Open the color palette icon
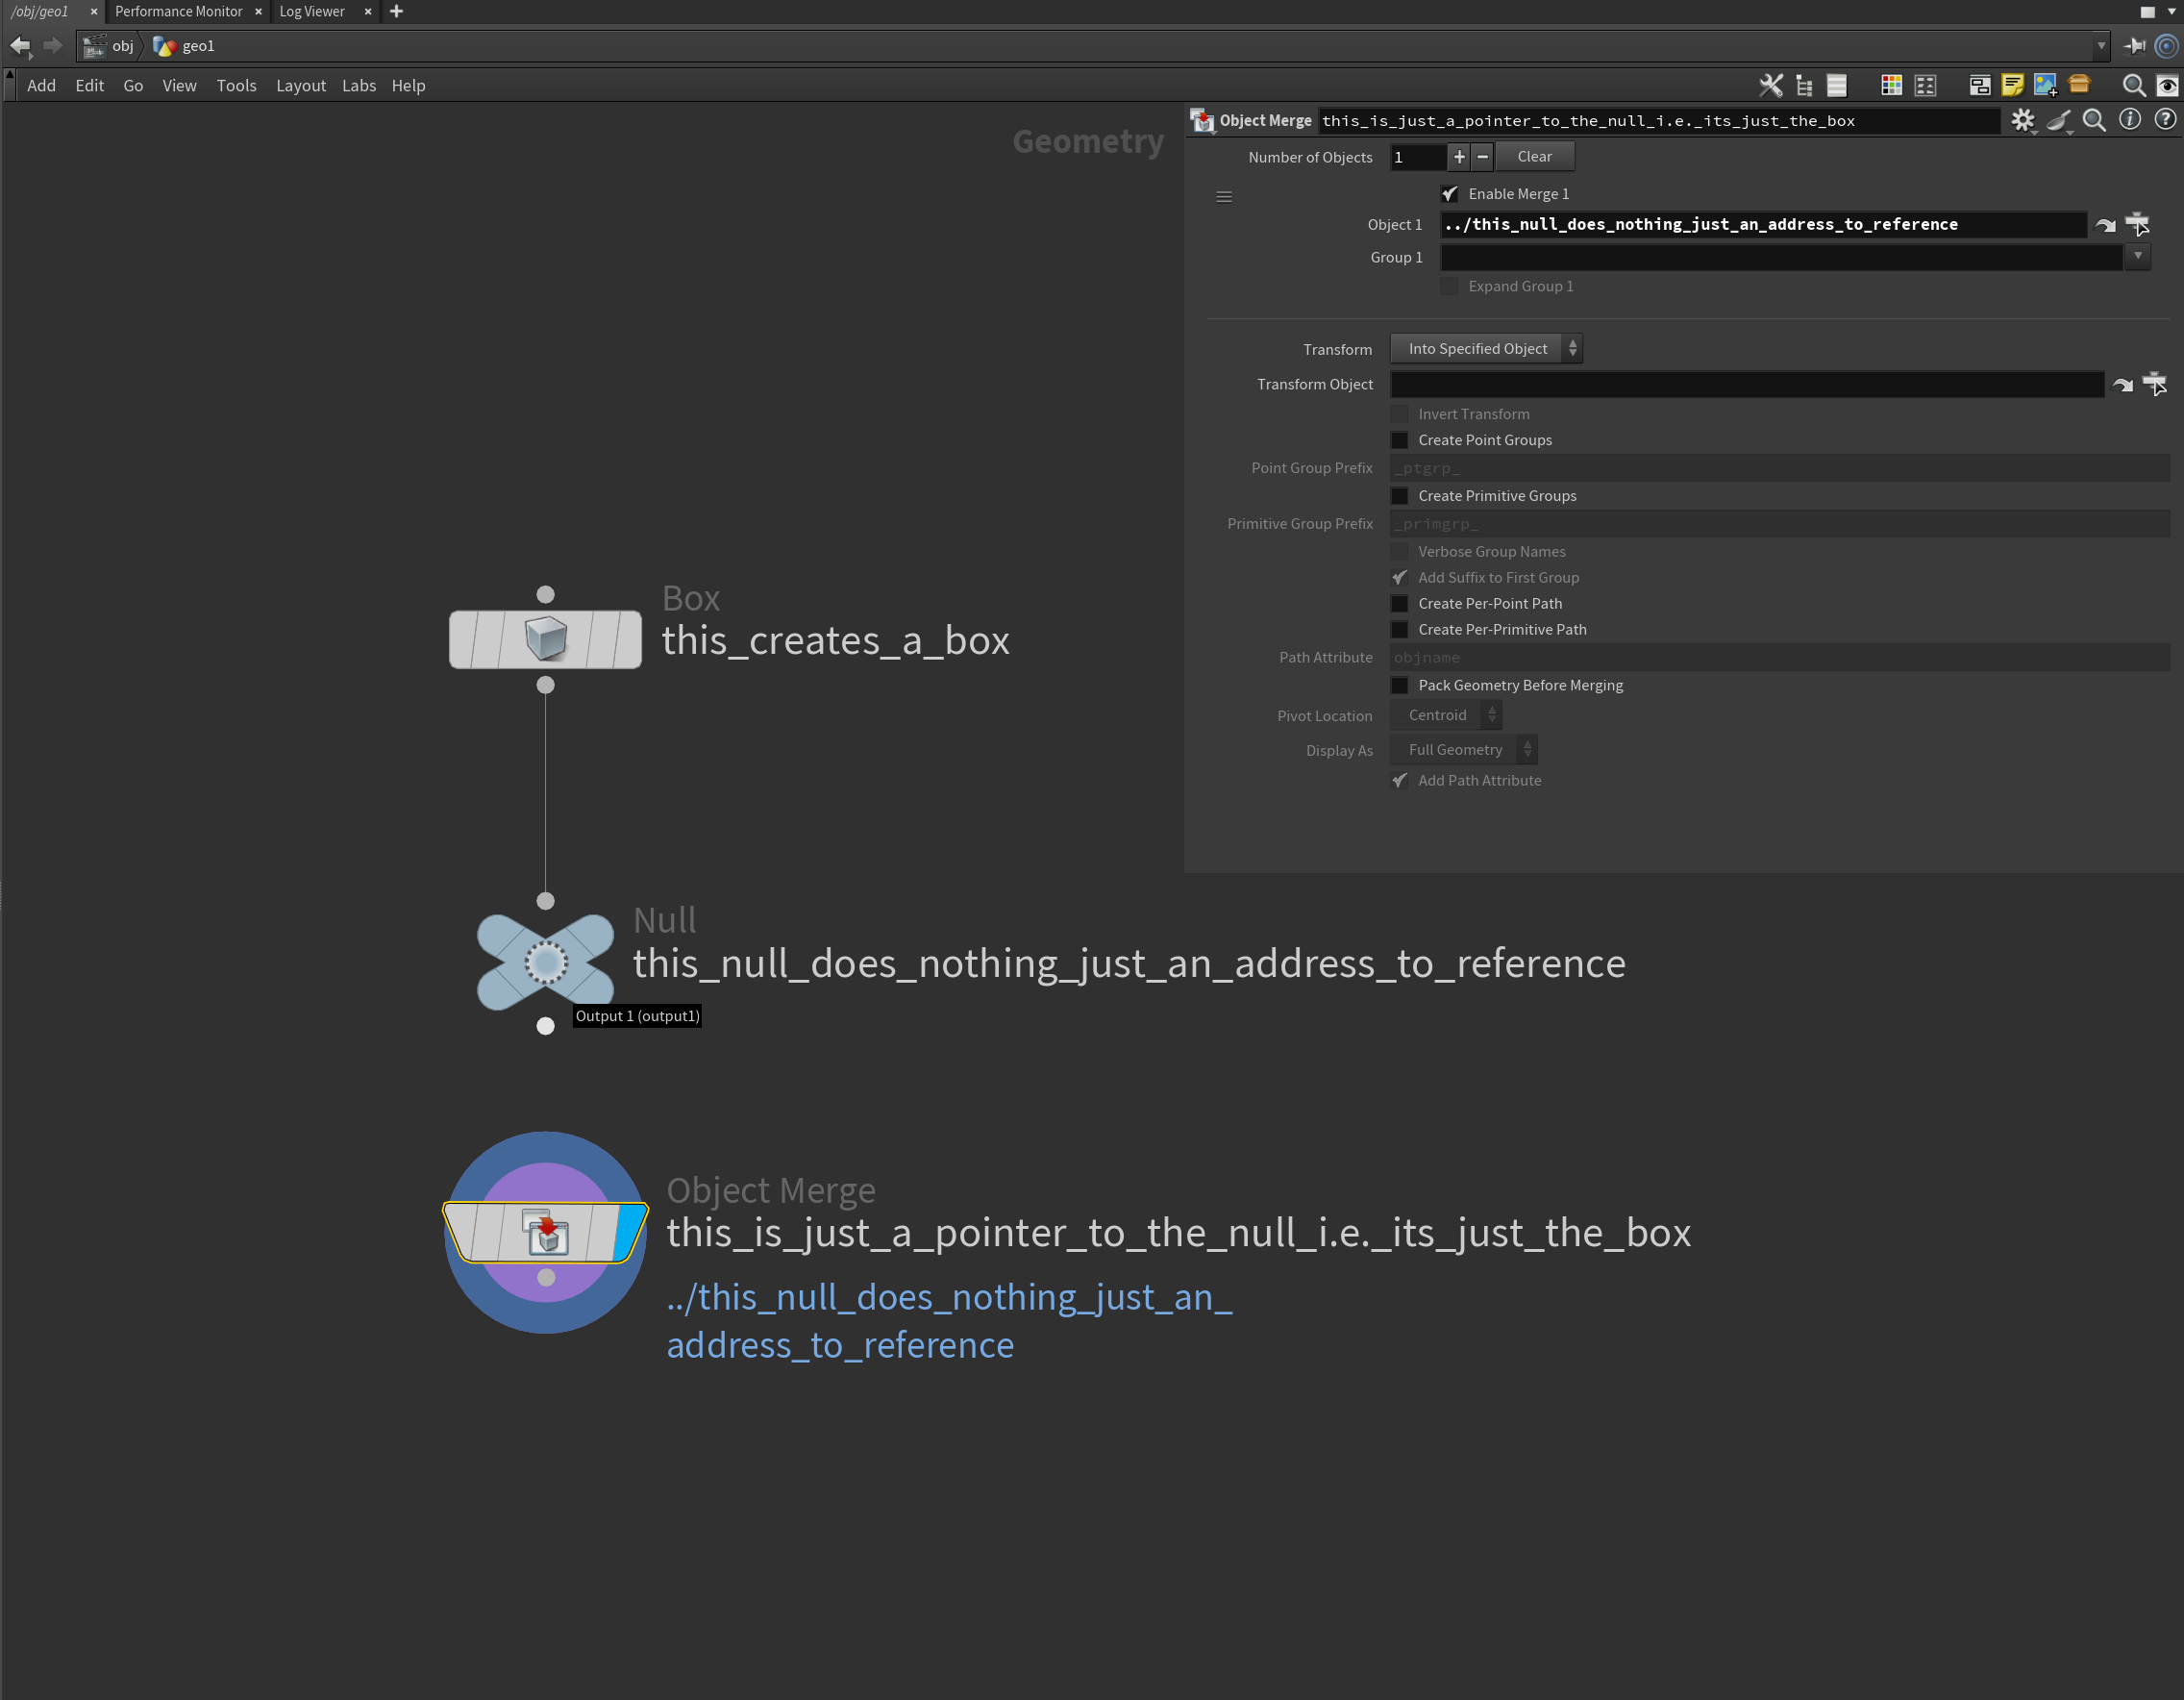The width and height of the screenshot is (2184, 1700). pyautogui.click(x=1890, y=86)
